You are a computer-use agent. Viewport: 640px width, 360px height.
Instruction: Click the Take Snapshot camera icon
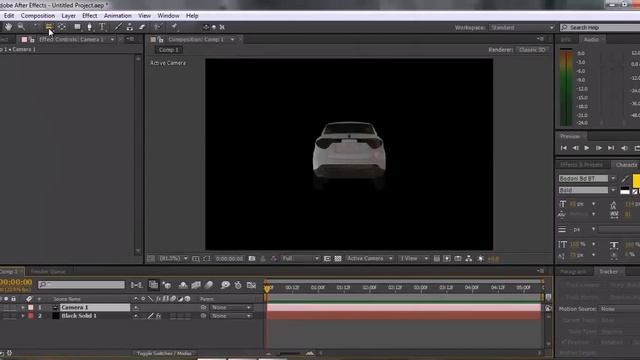point(252,259)
